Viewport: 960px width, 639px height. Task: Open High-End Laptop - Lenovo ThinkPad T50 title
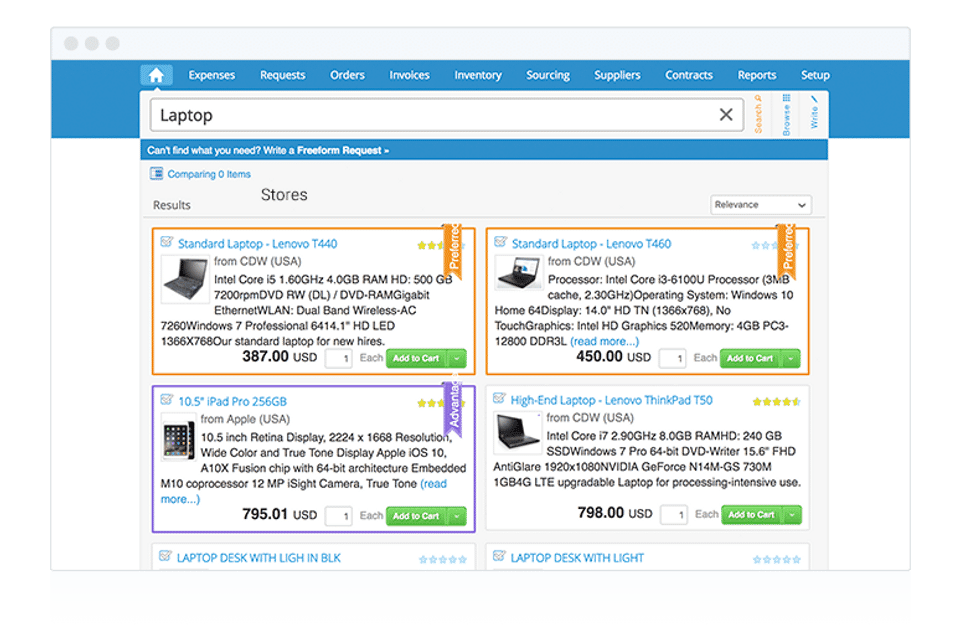pyautogui.click(x=612, y=400)
